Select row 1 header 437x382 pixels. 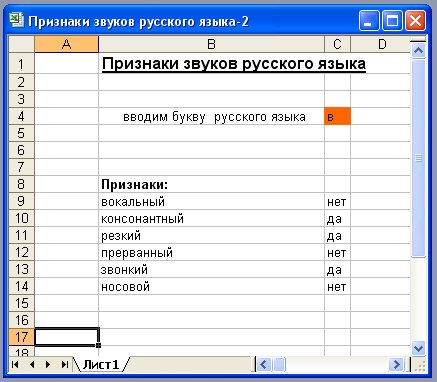coord(21,63)
